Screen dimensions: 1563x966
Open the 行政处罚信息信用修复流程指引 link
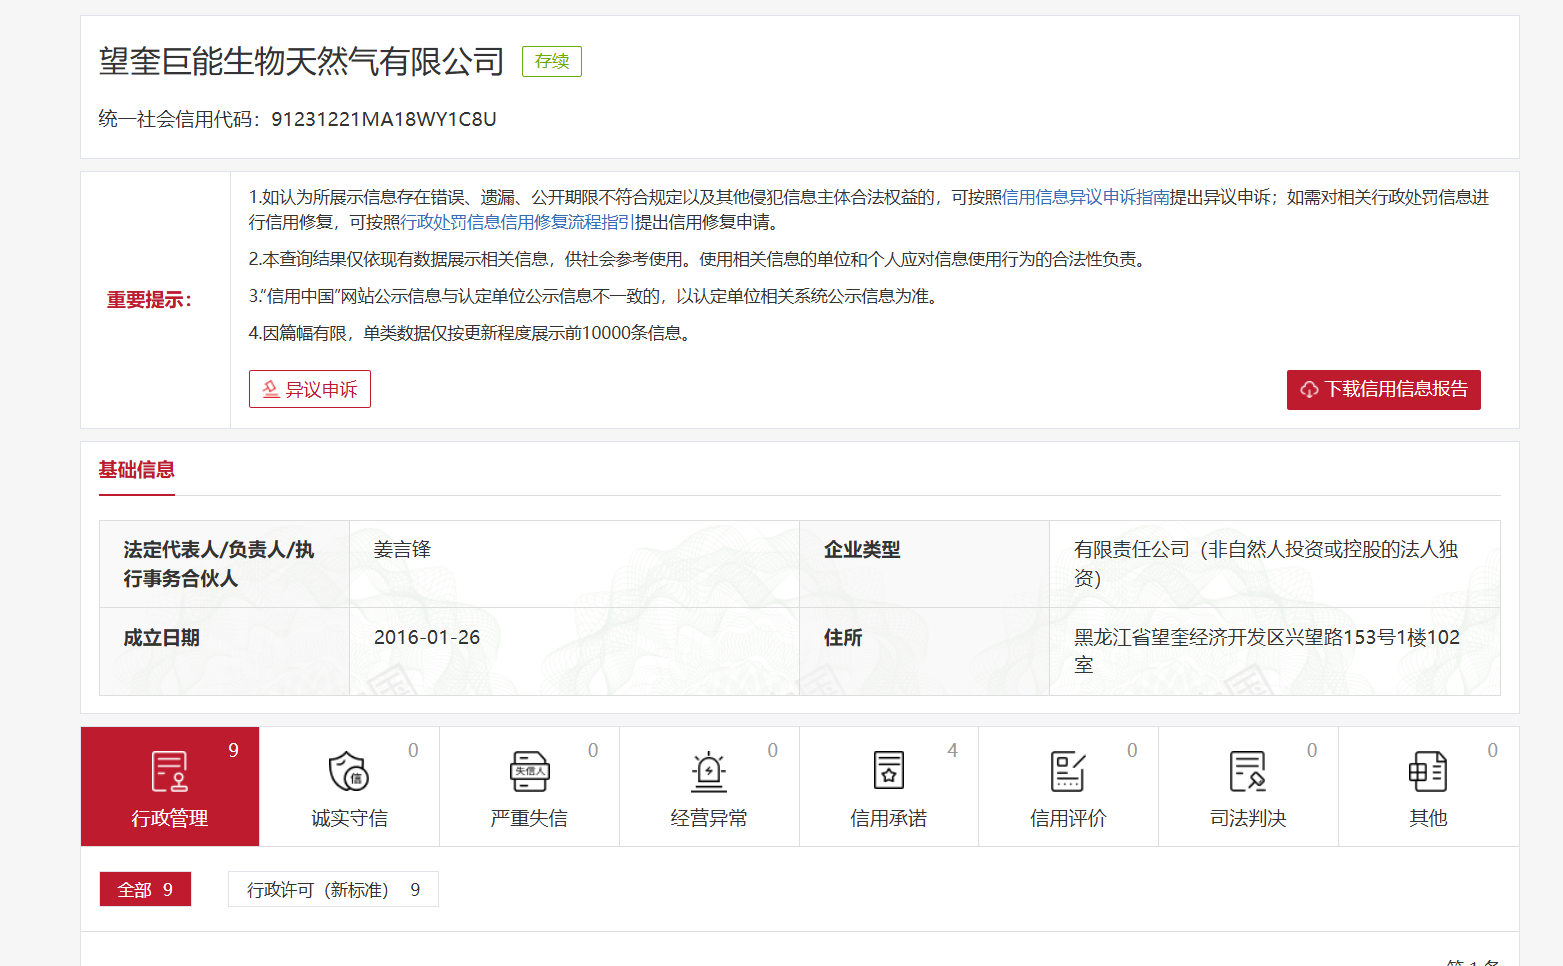tap(517, 222)
